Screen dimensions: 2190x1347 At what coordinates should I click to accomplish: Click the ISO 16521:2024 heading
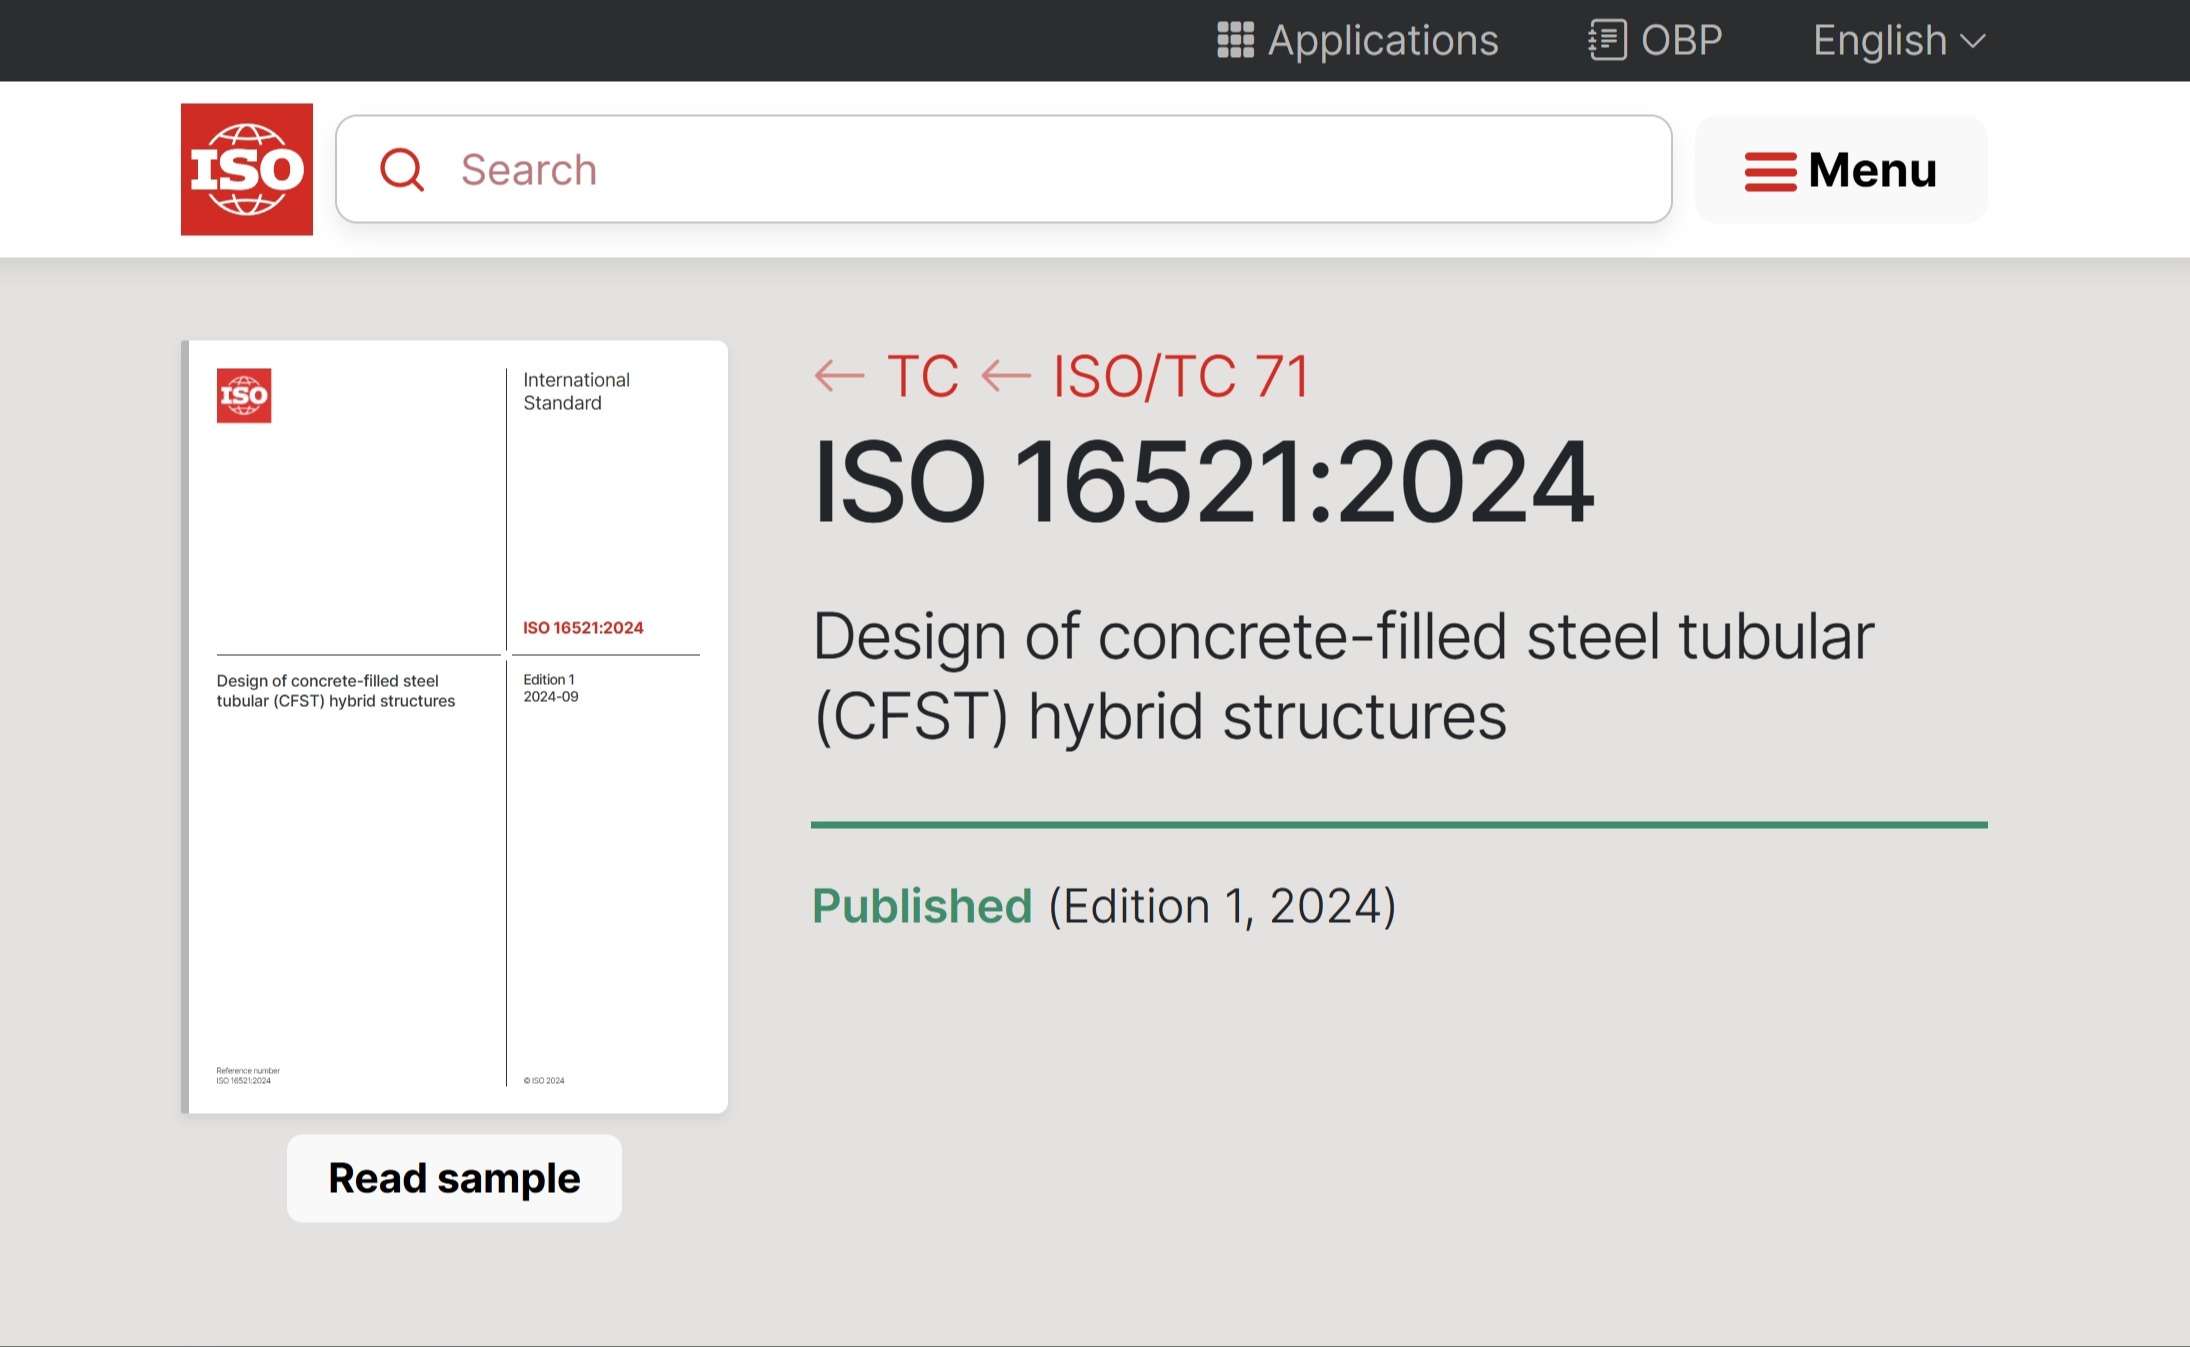pos(1203,482)
